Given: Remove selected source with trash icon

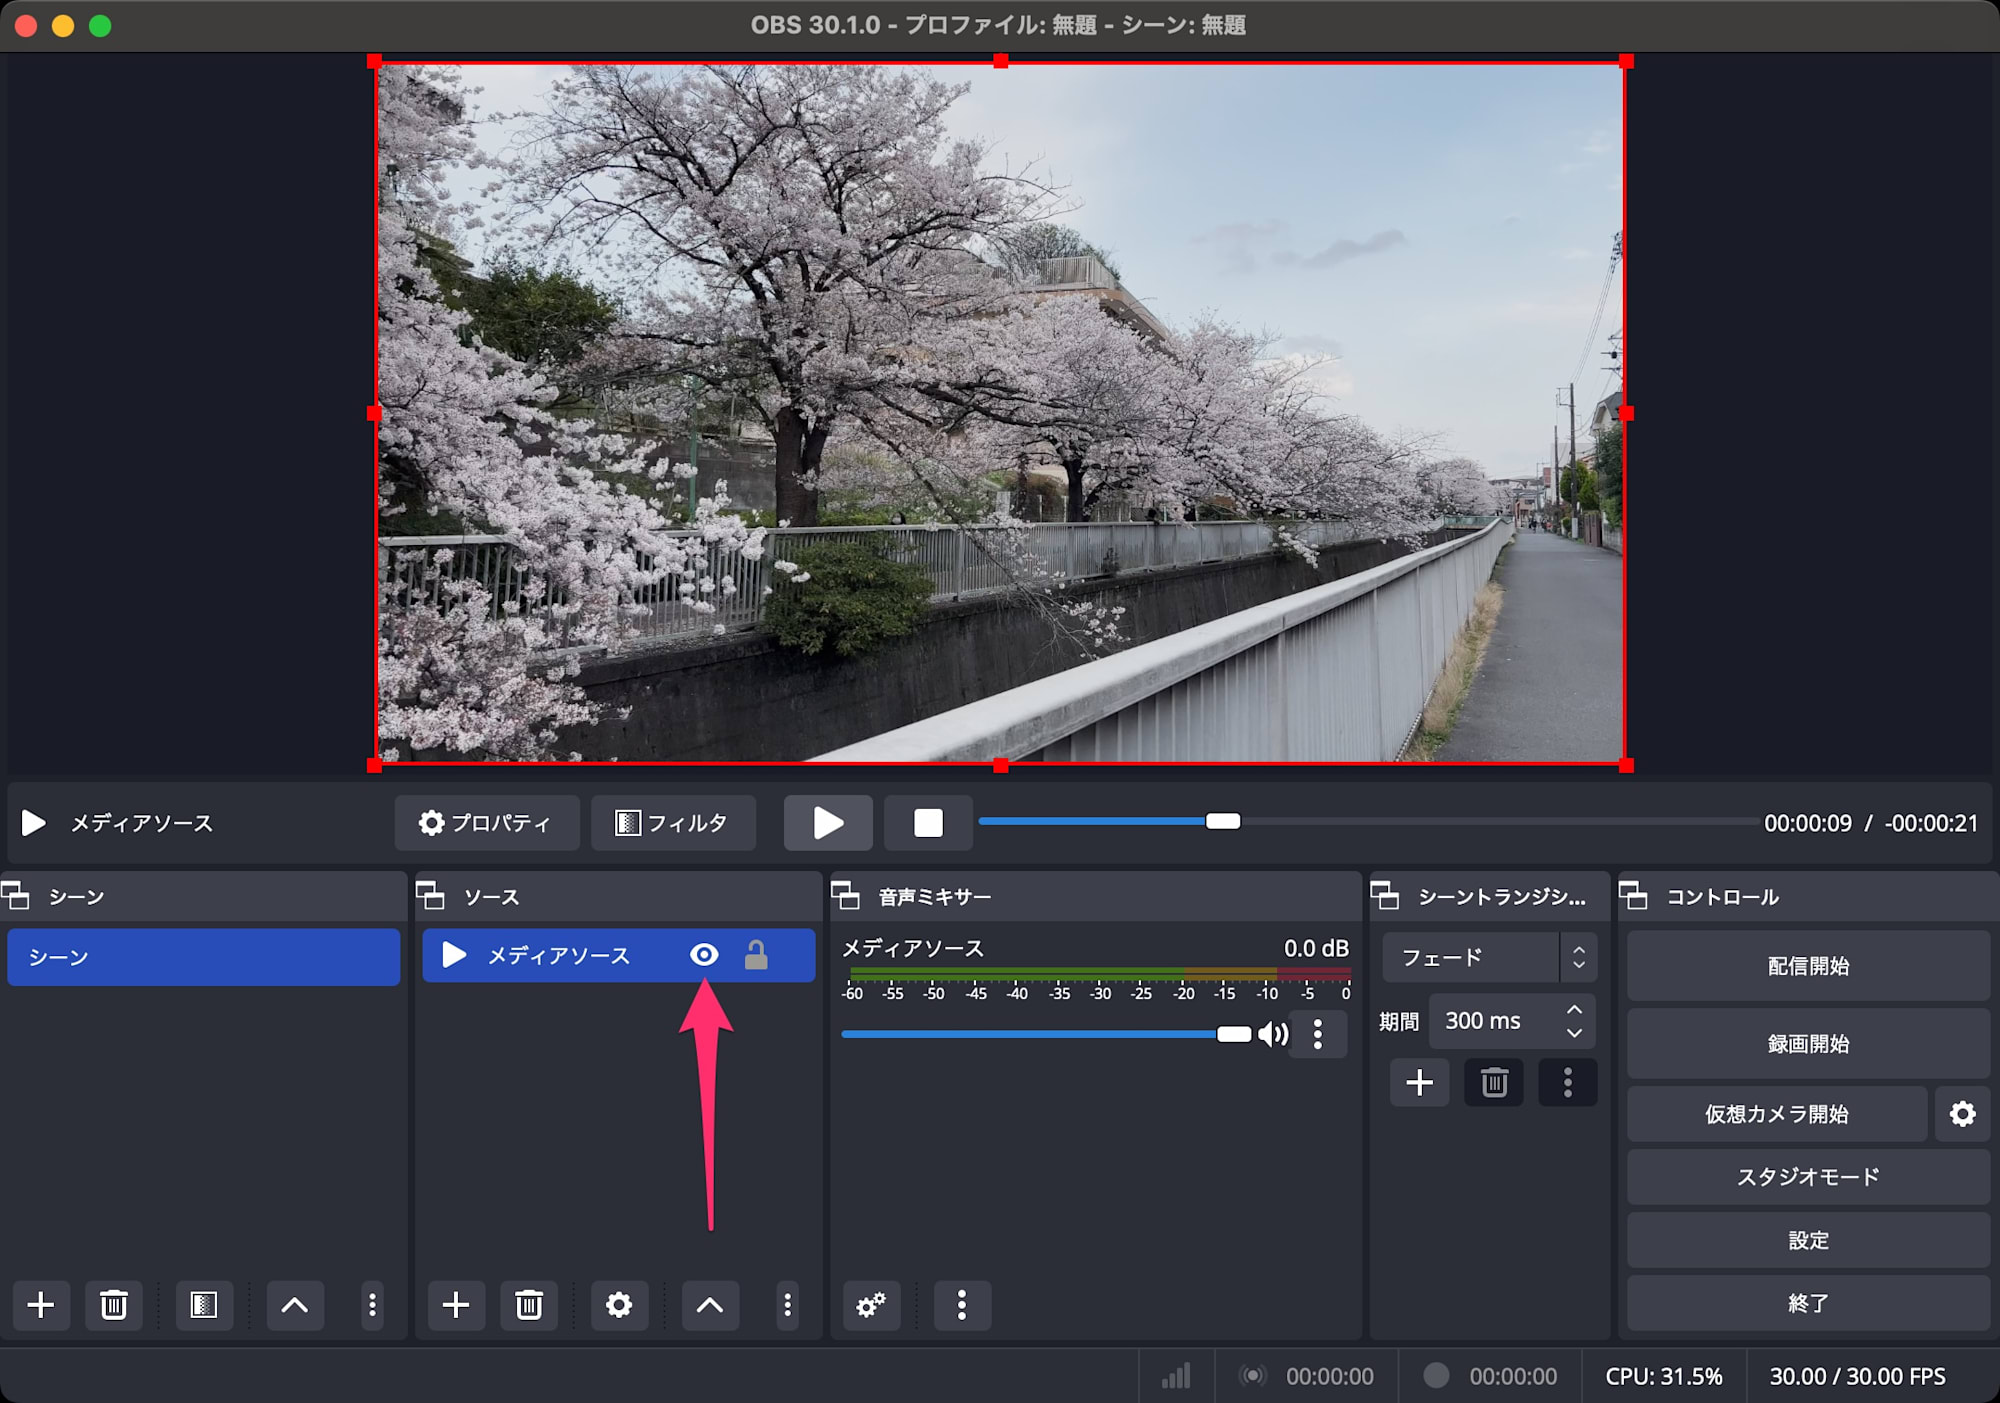Looking at the screenshot, I should (529, 1305).
